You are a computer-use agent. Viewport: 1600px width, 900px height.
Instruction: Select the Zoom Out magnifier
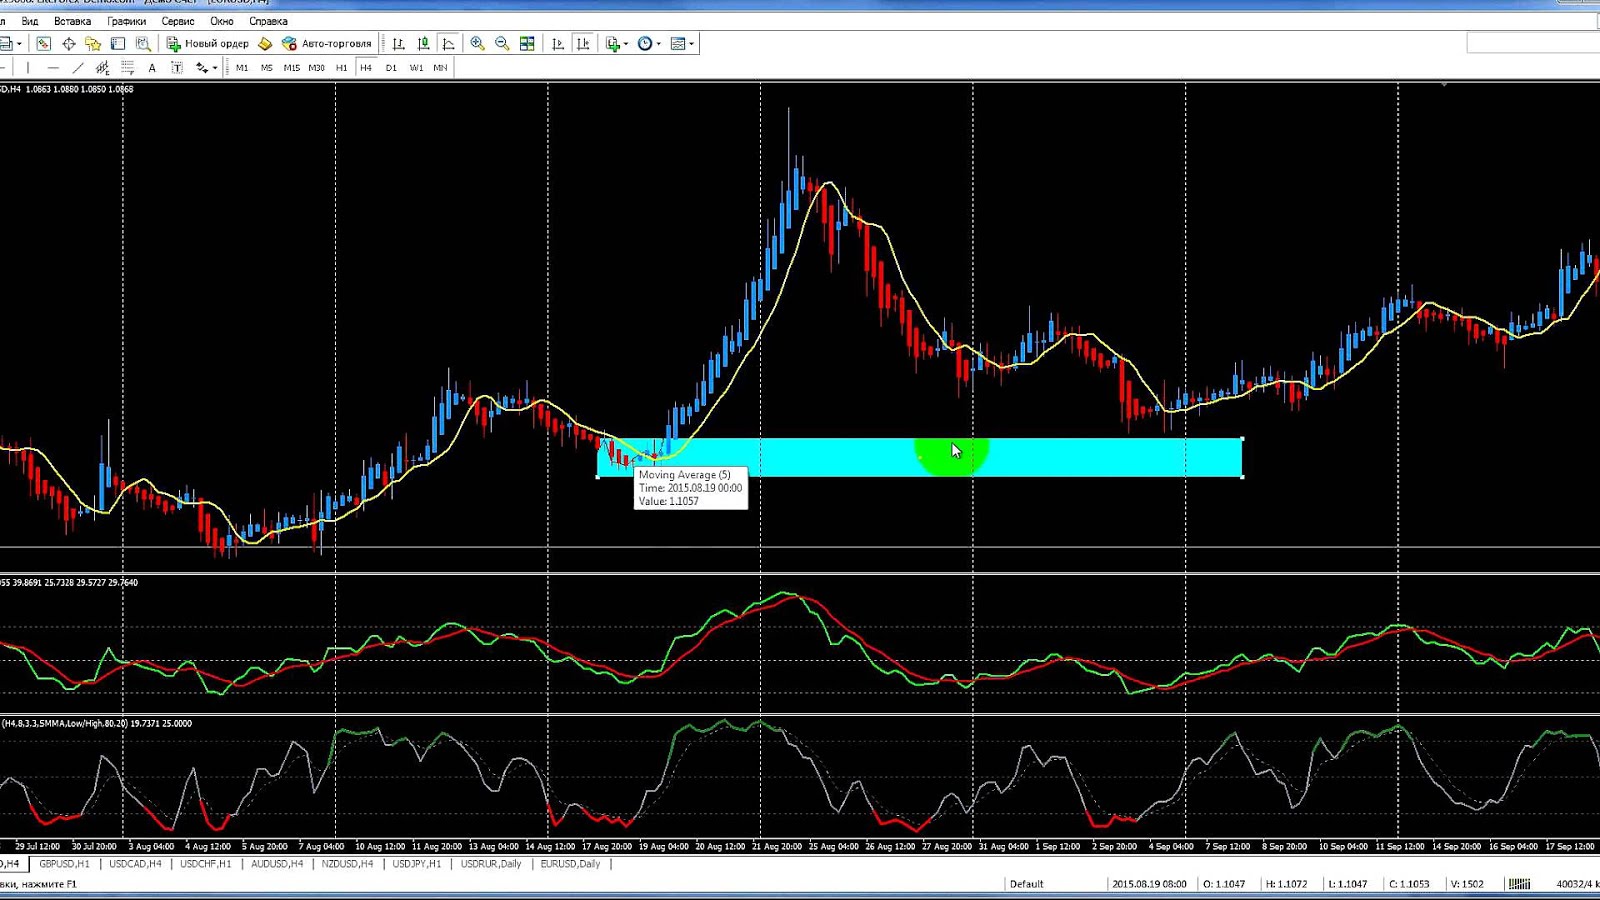(x=502, y=43)
